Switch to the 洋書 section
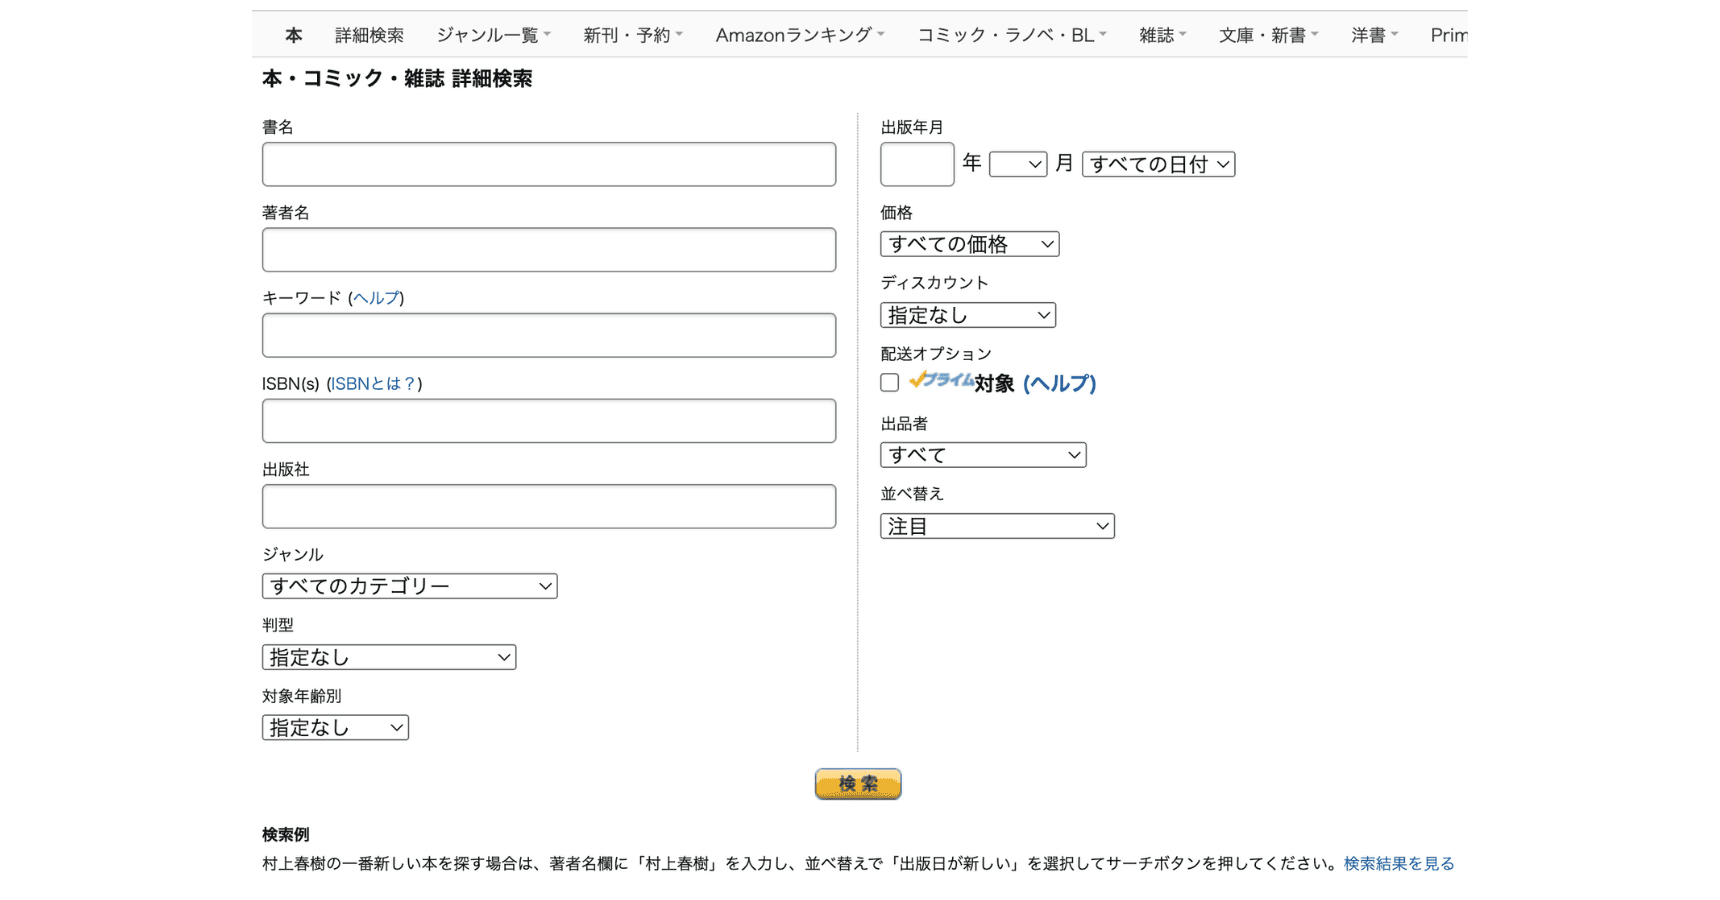 click(x=1368, y=34)
